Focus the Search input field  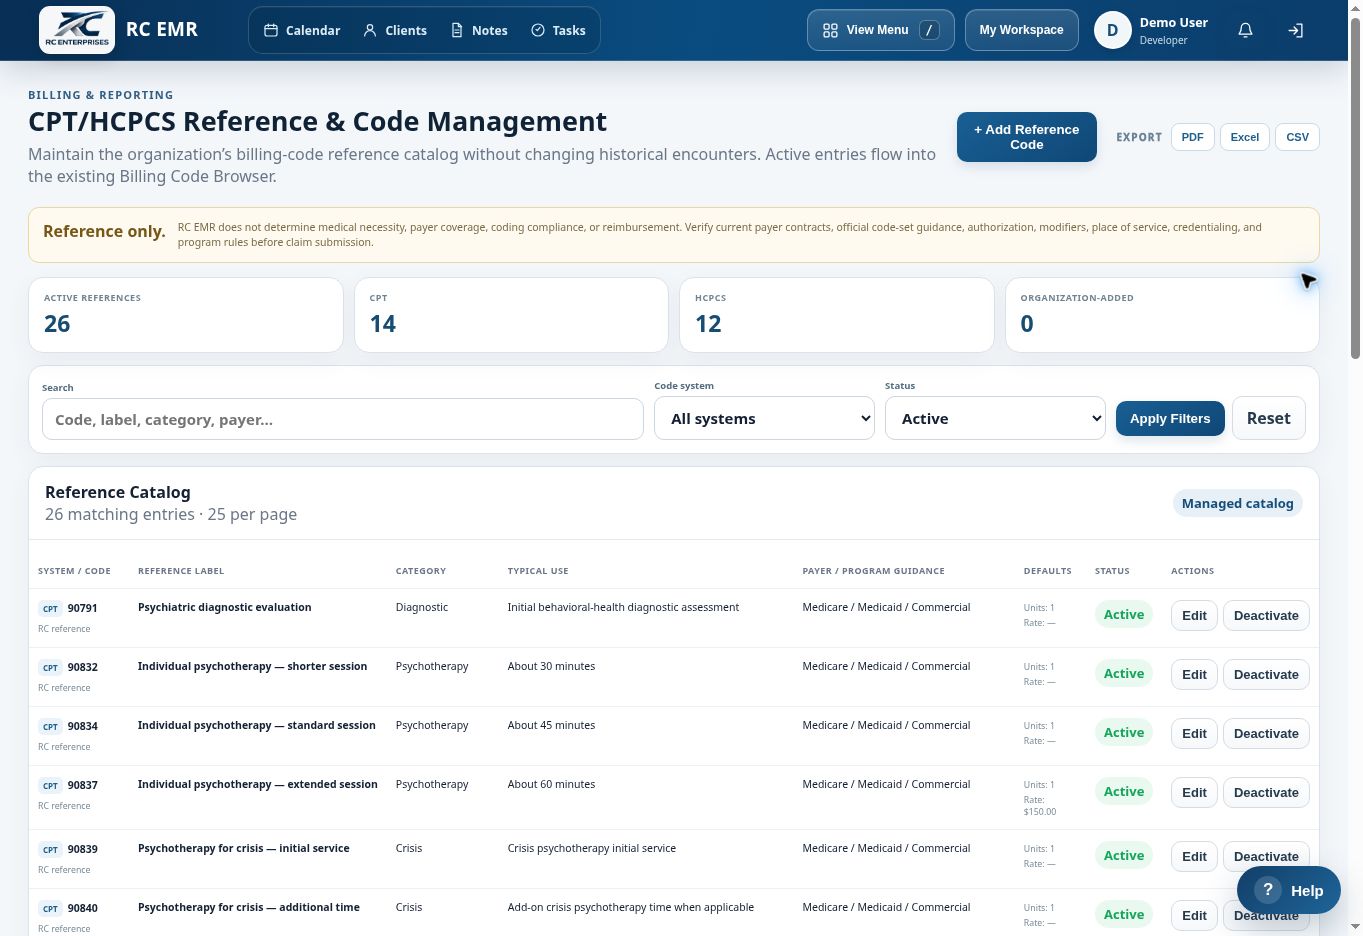(x=342, y=419)
